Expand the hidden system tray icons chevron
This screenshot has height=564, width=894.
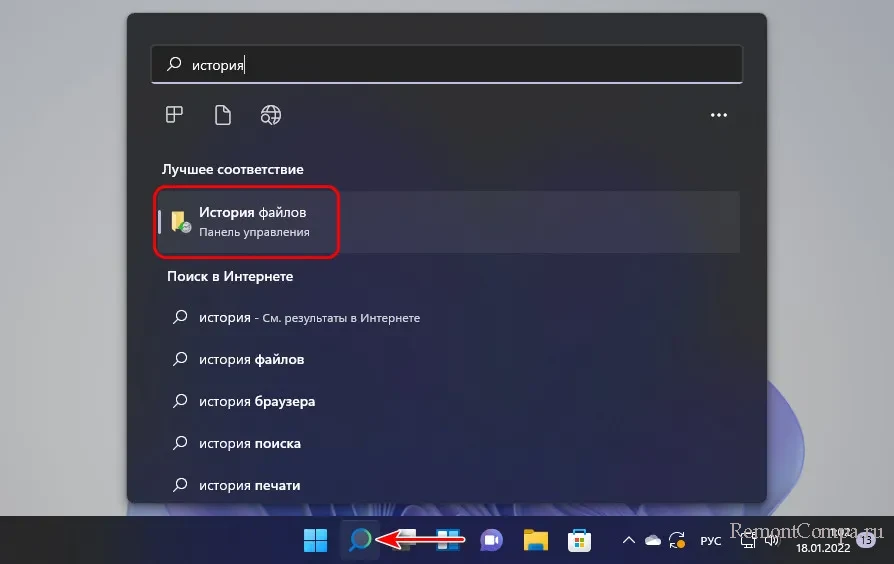tap(628, 540)
